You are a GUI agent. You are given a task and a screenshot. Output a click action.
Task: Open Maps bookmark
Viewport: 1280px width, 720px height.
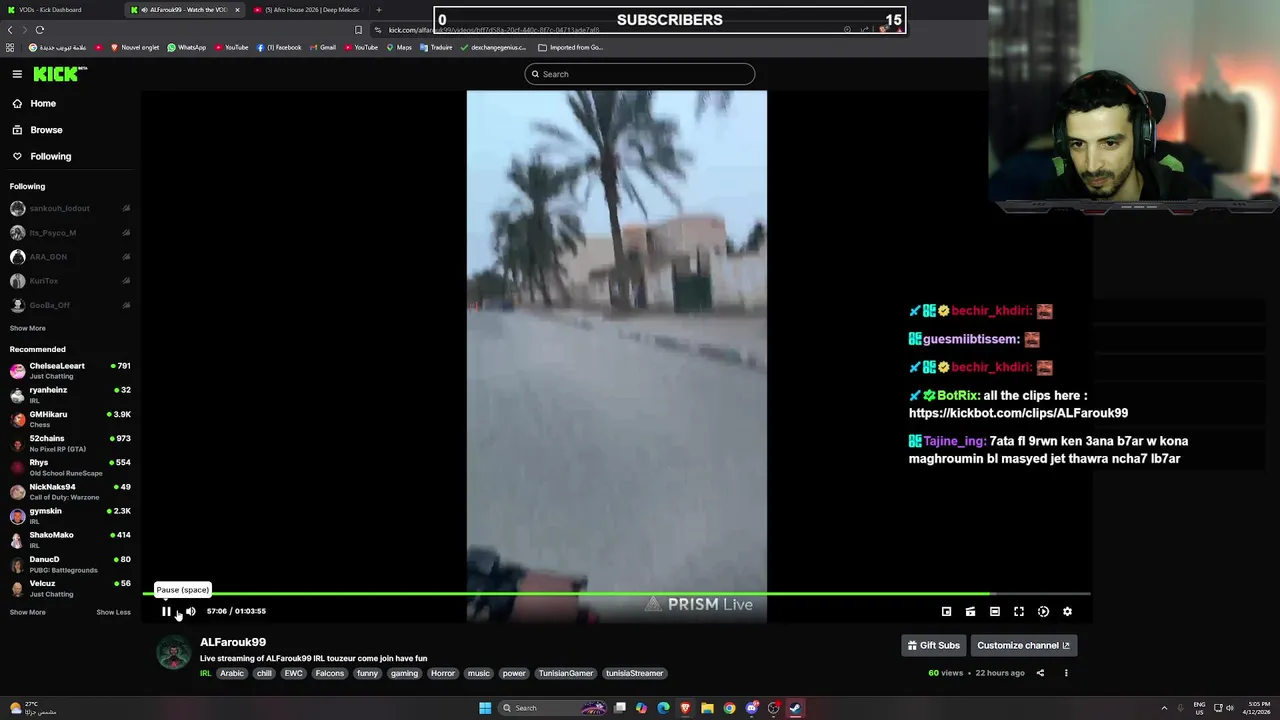398,47
